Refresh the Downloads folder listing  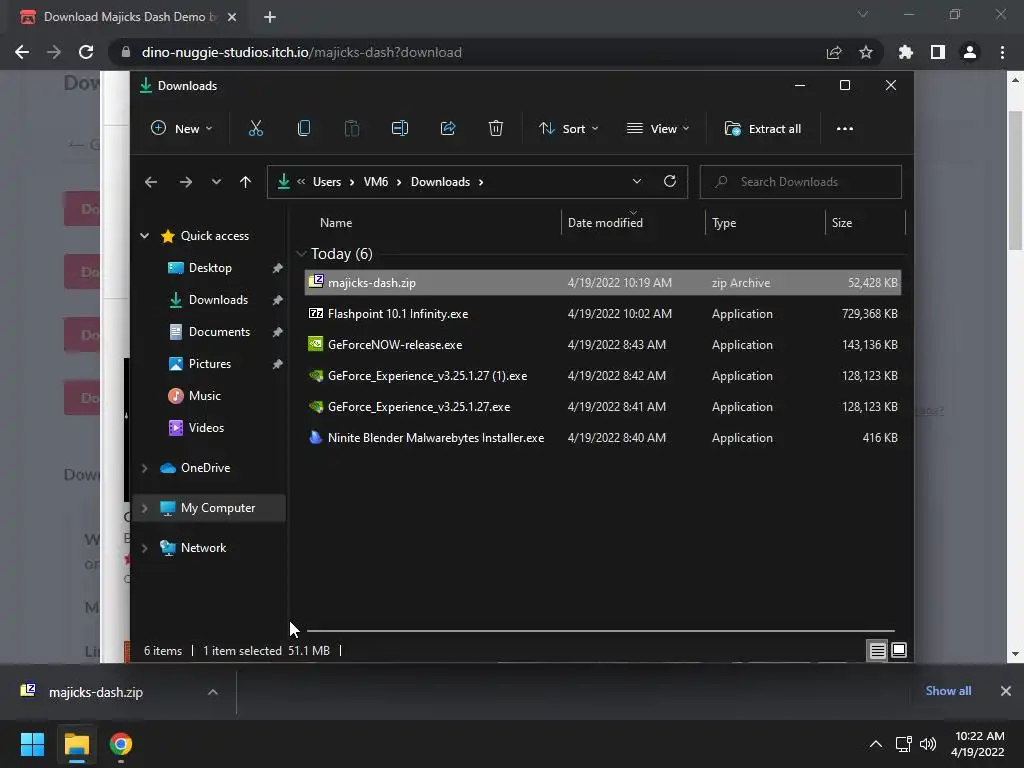(669, 182)
